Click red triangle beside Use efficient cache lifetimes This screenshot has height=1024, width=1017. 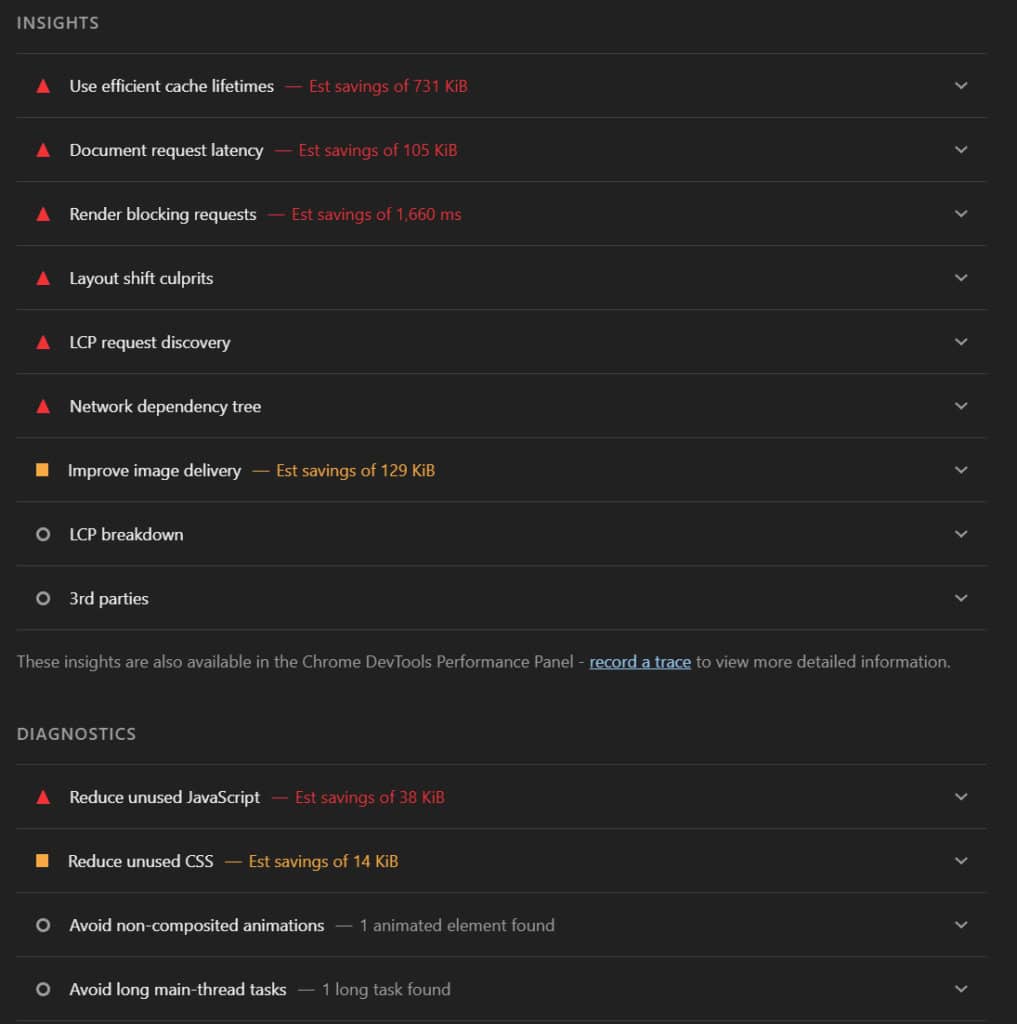tap(43, 86)
